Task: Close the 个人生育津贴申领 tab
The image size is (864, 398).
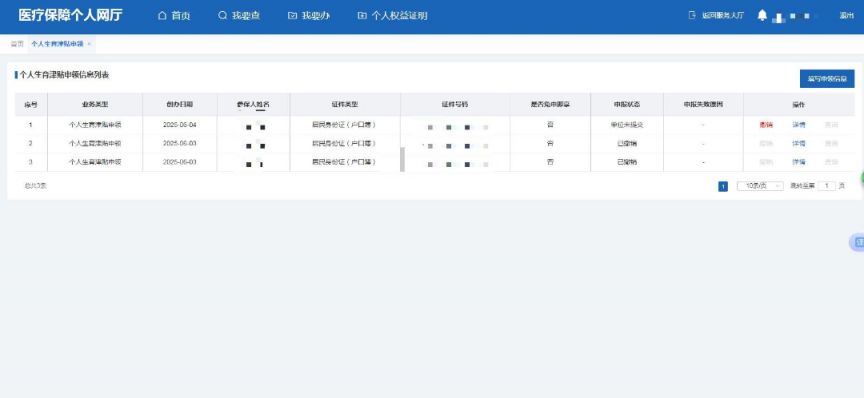Action: [89, 44]
